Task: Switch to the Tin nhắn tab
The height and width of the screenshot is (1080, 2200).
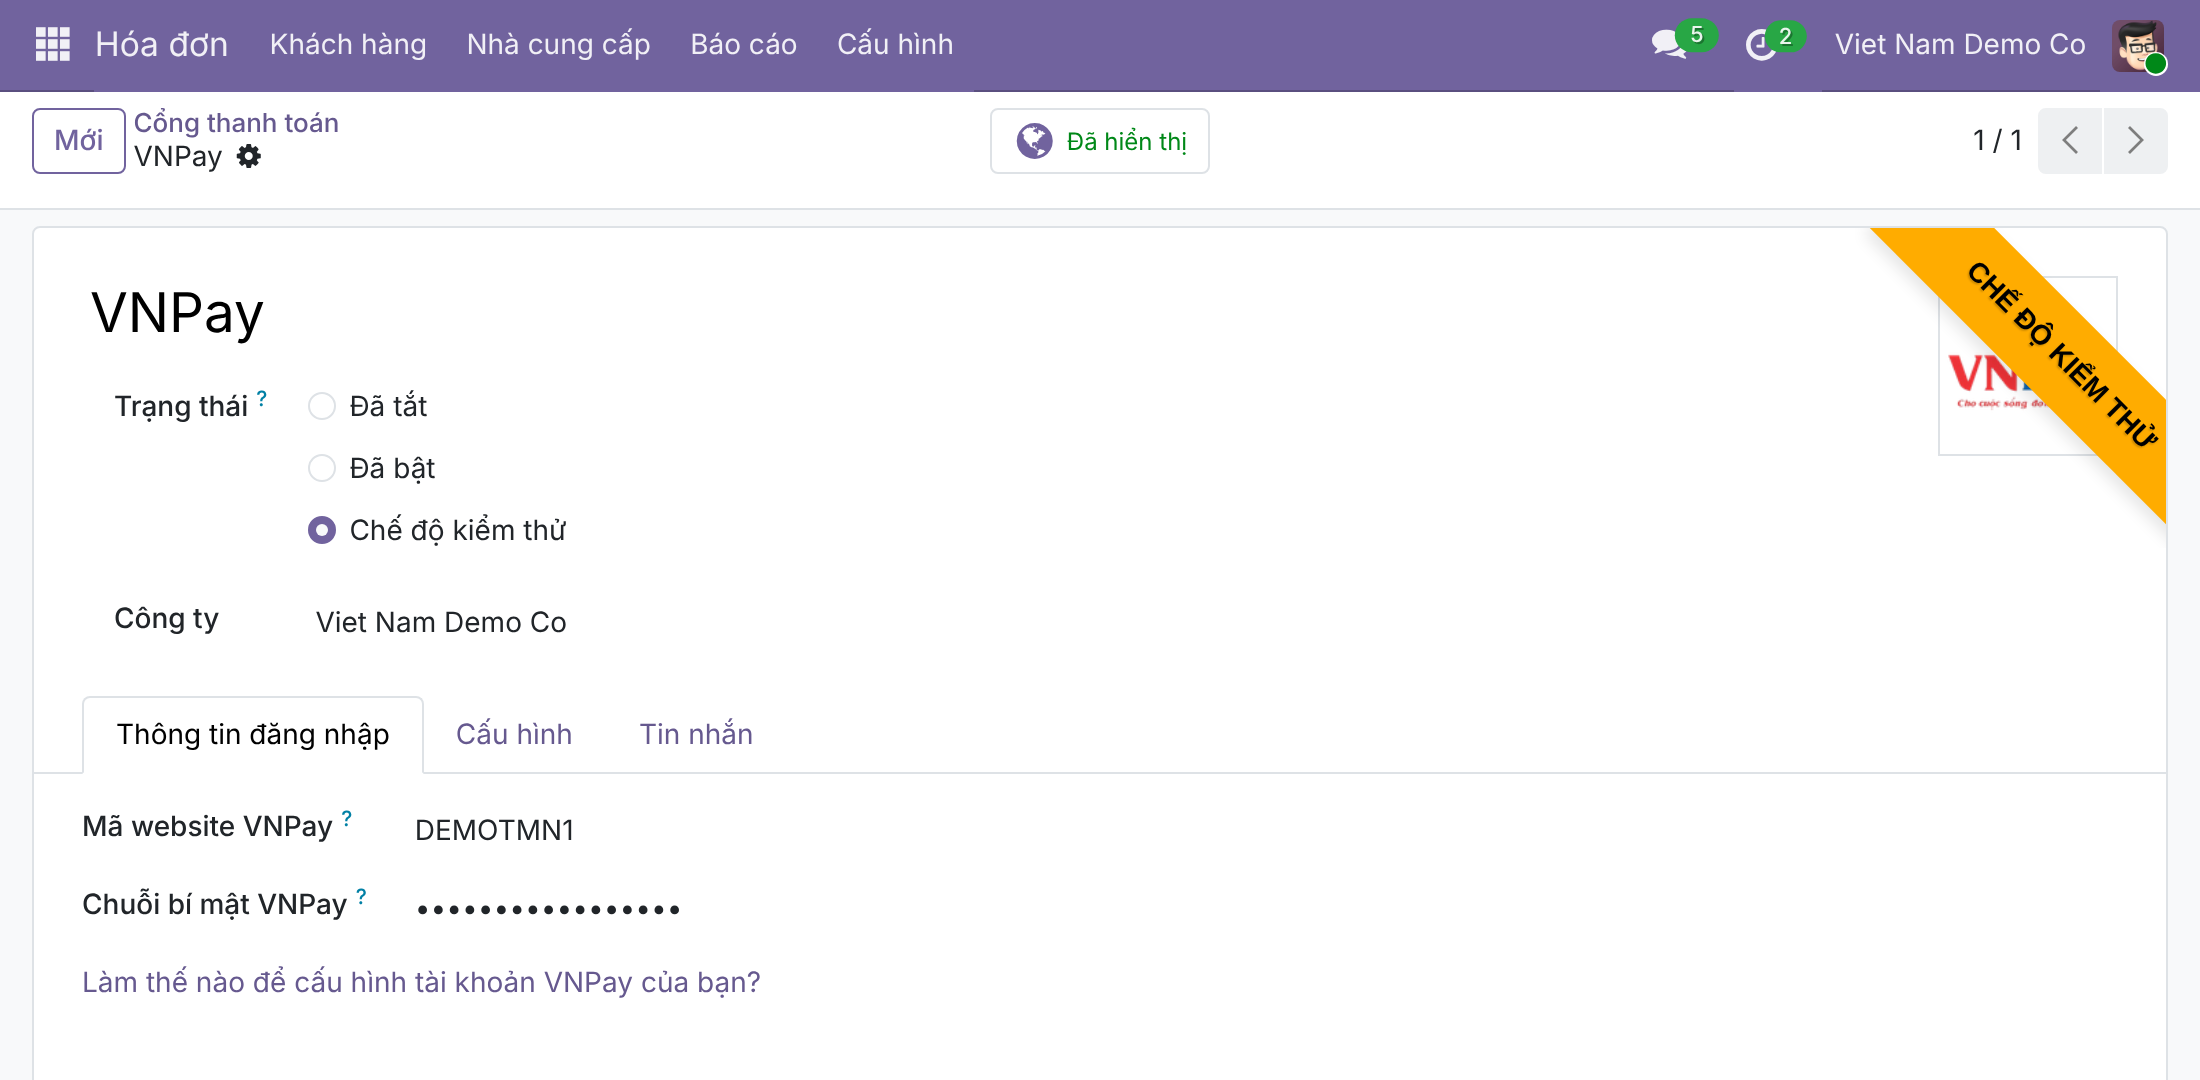Action: [696, 734]
